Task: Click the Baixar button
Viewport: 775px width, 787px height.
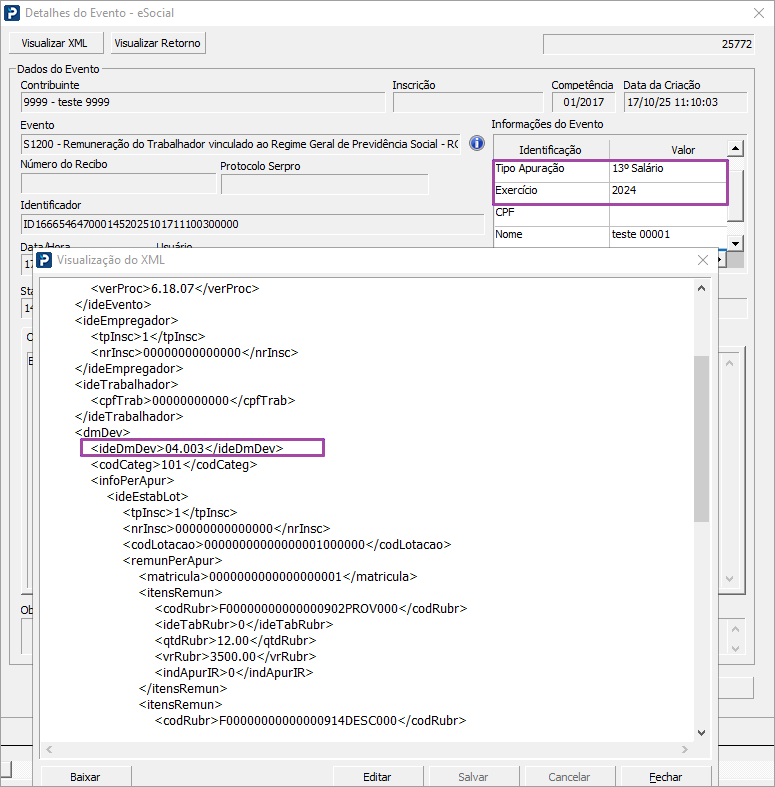Action: click(85, 777)
